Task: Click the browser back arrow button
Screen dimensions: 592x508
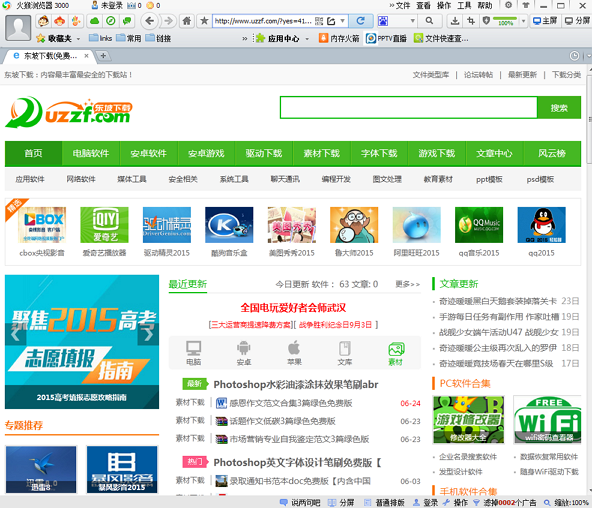Action: click(x=150, y=21)
